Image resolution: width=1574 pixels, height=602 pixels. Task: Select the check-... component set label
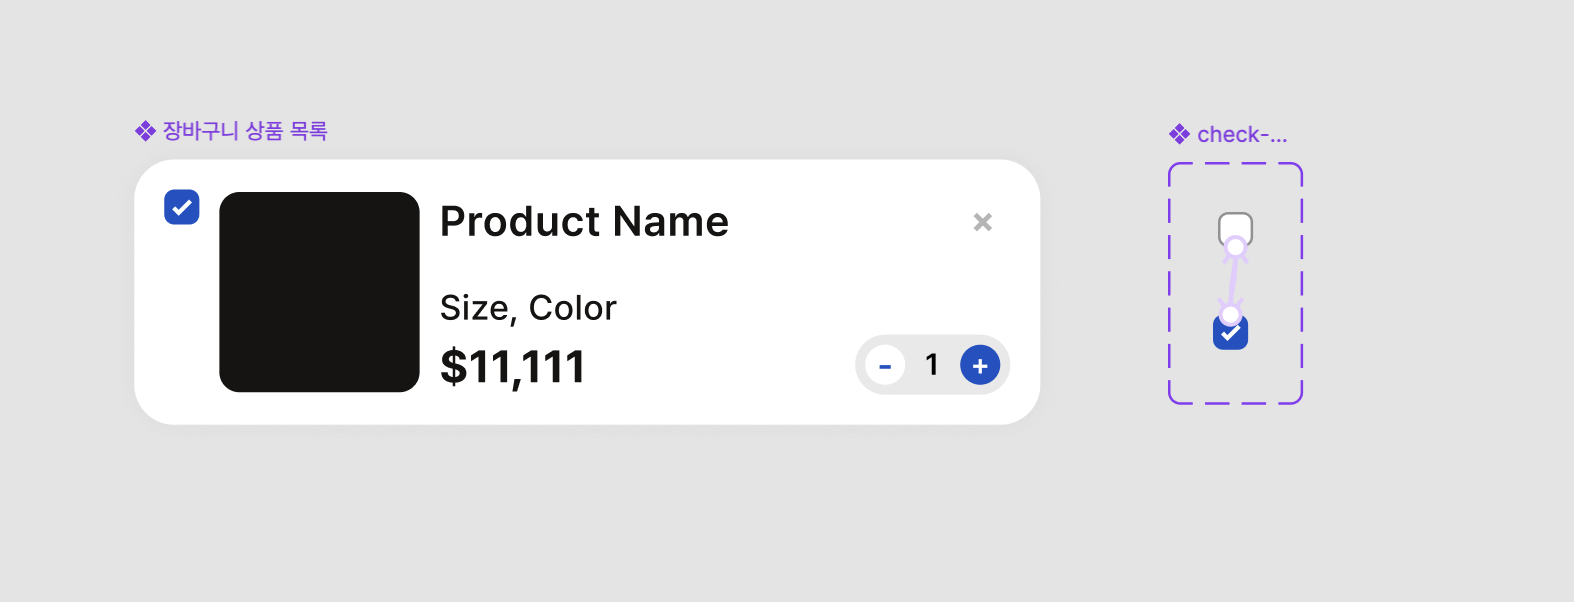(1242, 134)
